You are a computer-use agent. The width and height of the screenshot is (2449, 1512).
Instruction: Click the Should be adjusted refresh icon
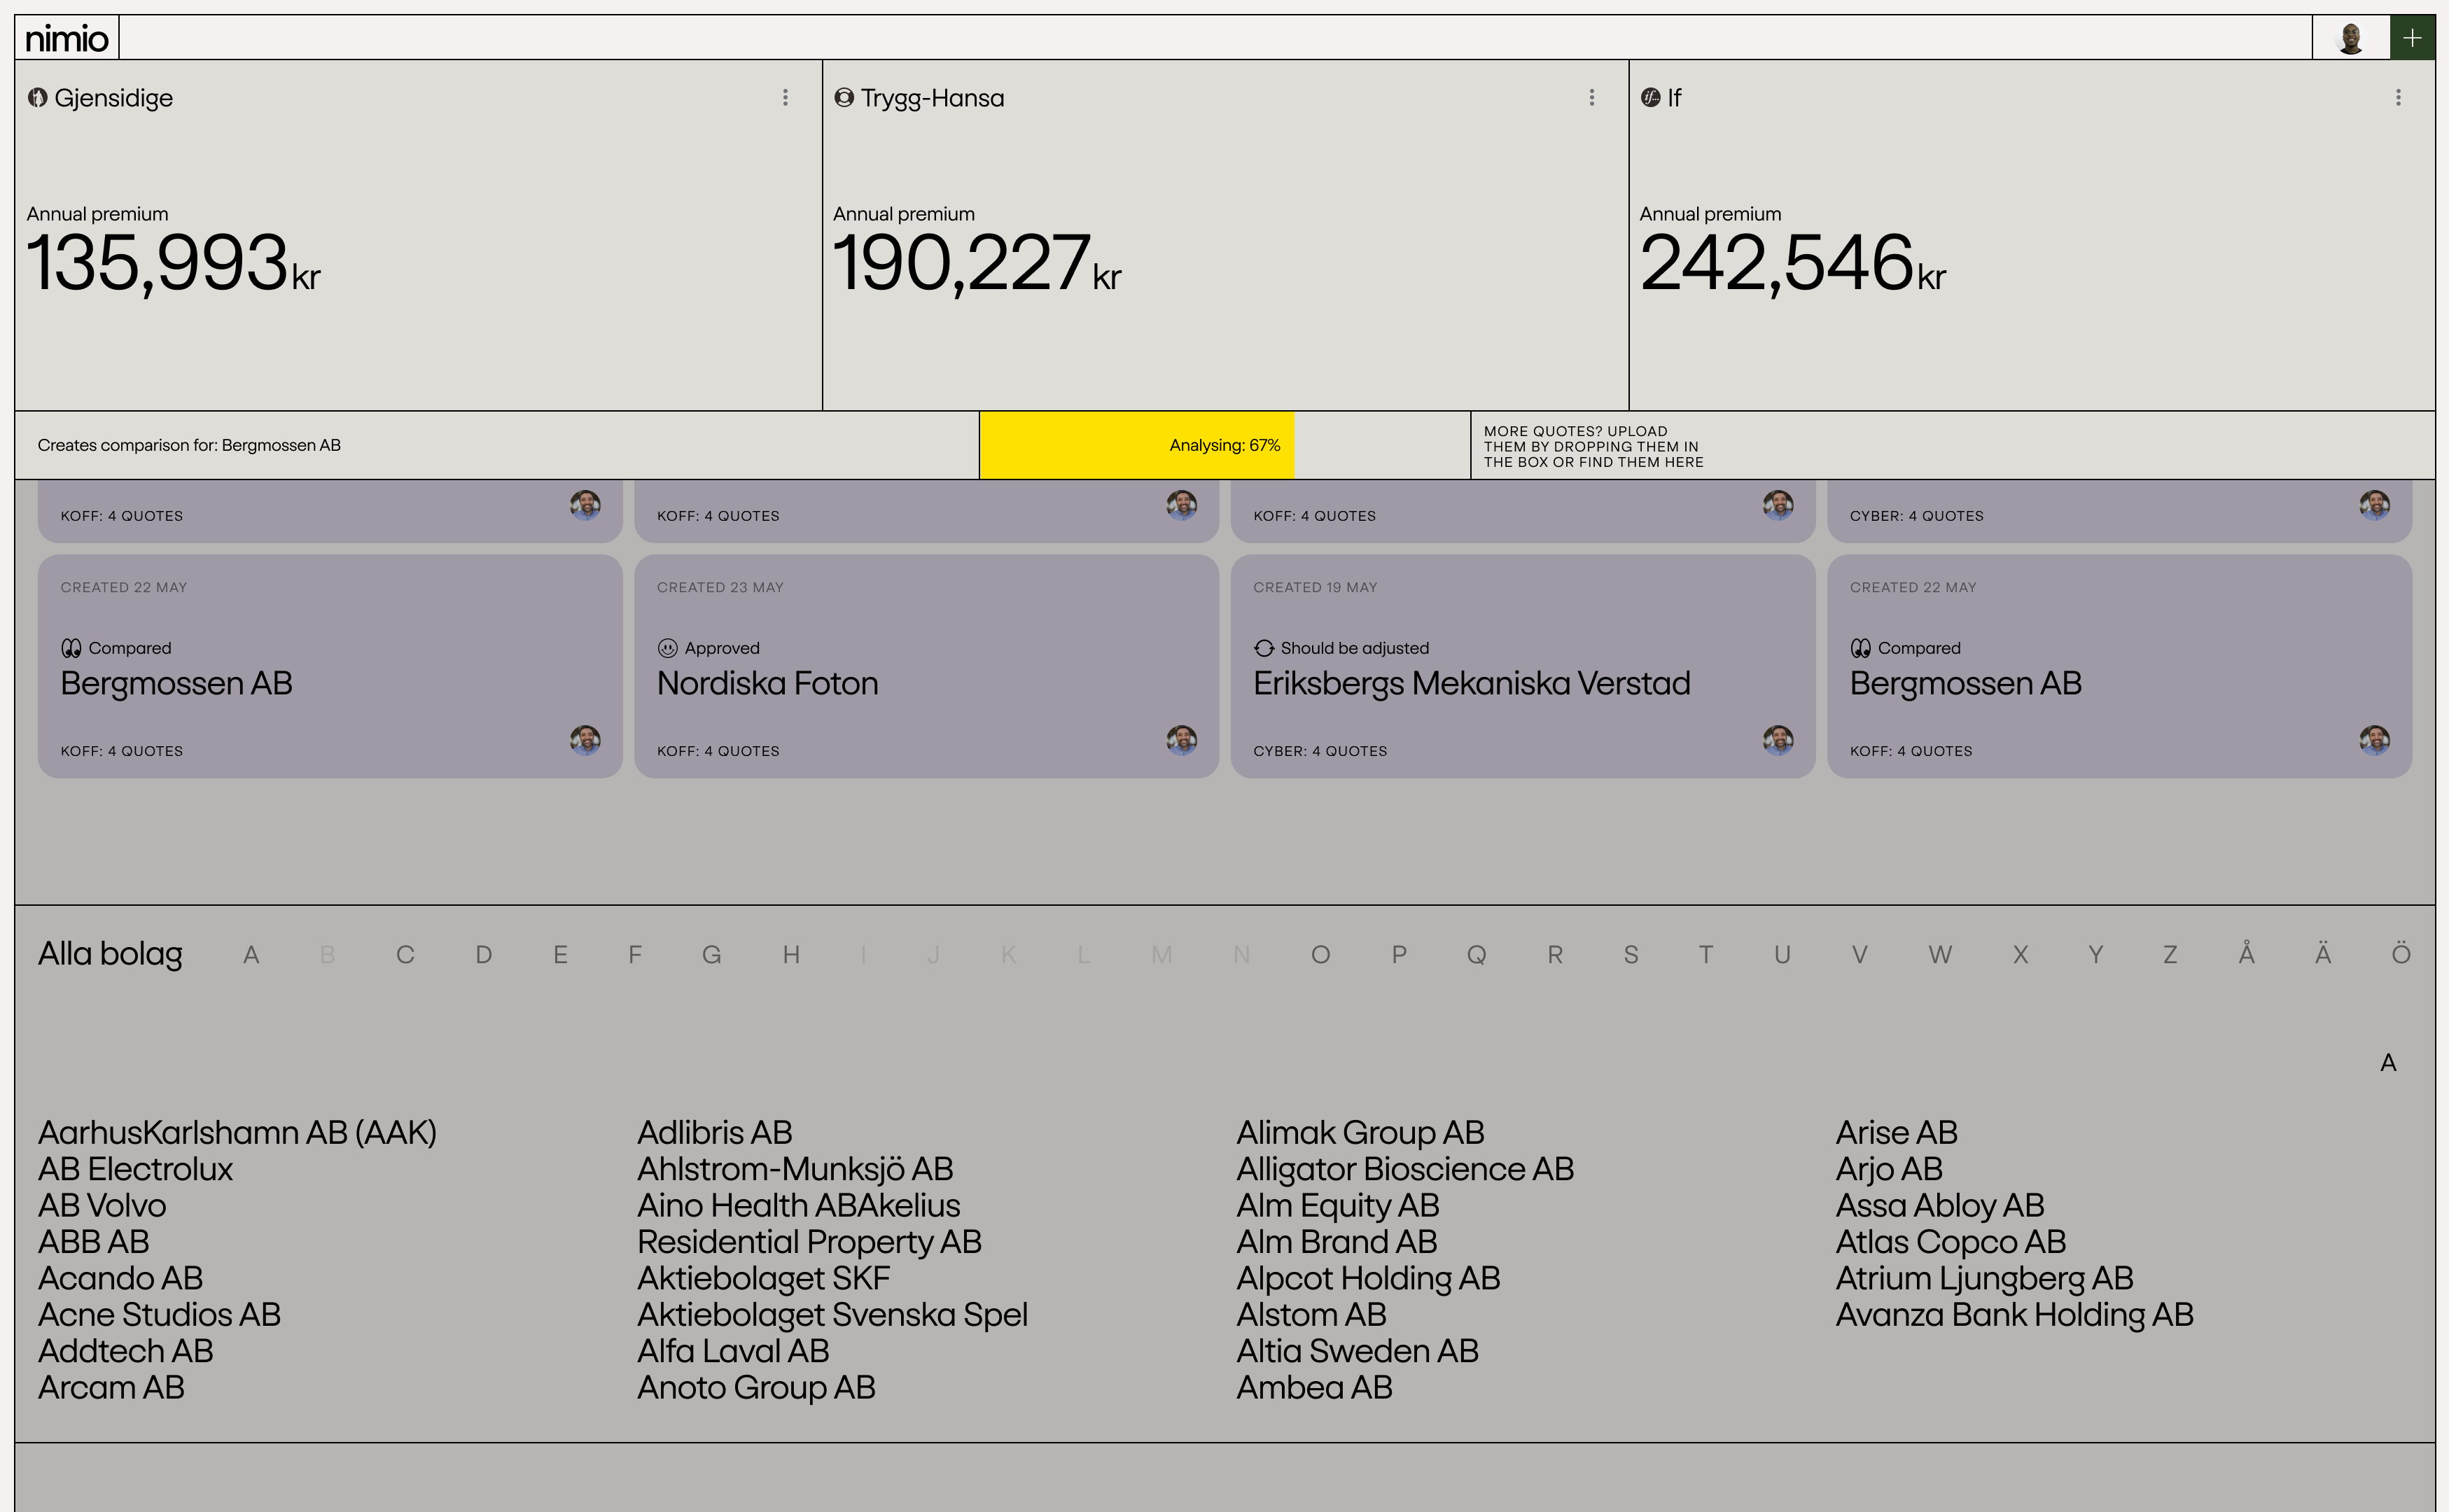tap(1264, 648)
